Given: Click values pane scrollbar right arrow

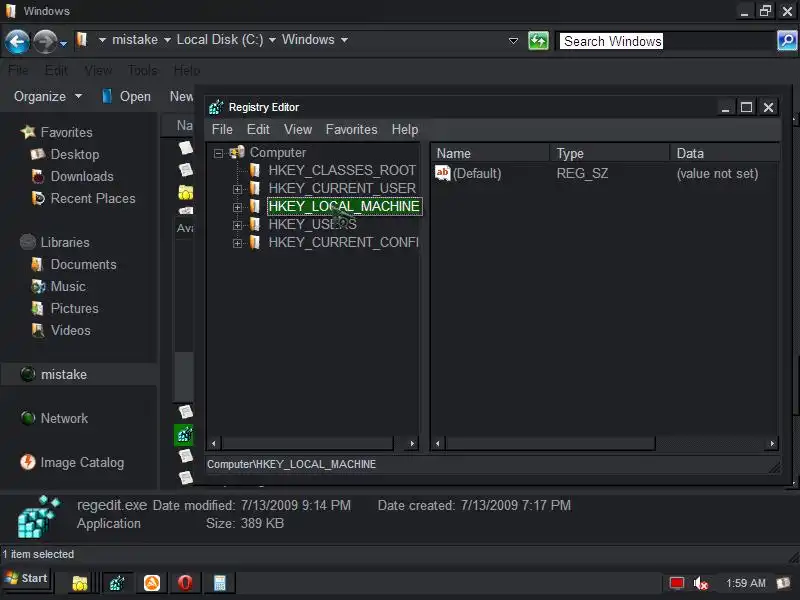Looking at the screenshot, I should coord(772,443).
